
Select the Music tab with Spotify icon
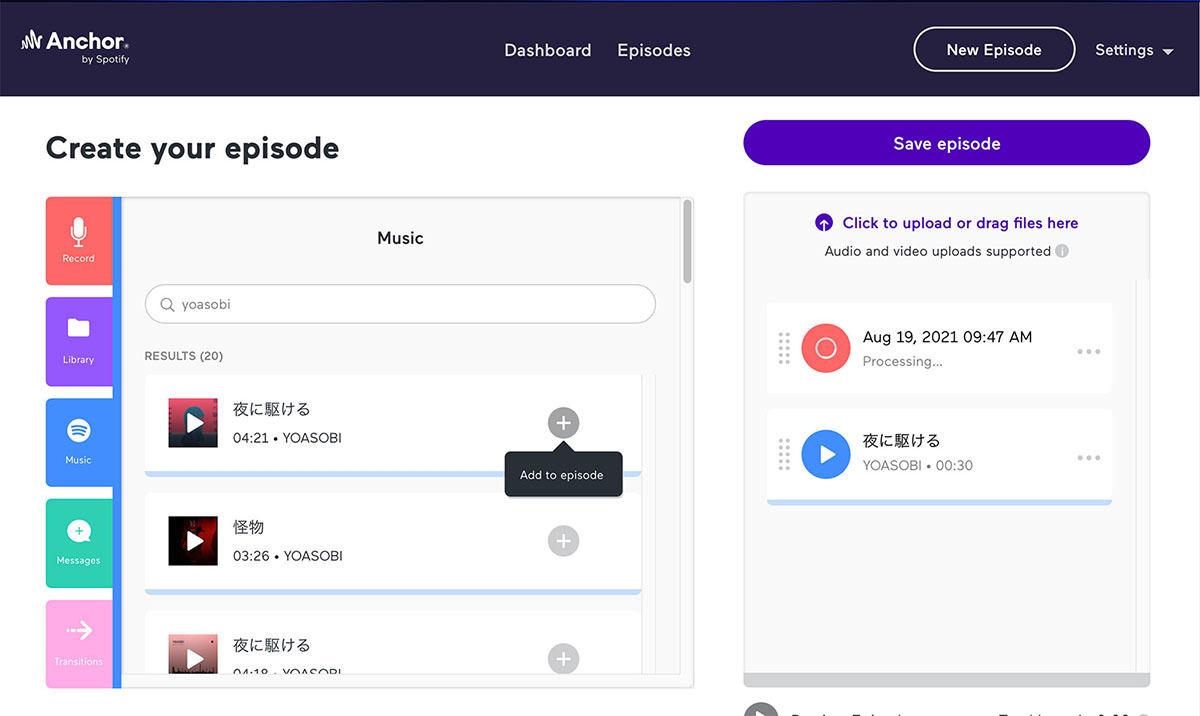coord(79,442)
